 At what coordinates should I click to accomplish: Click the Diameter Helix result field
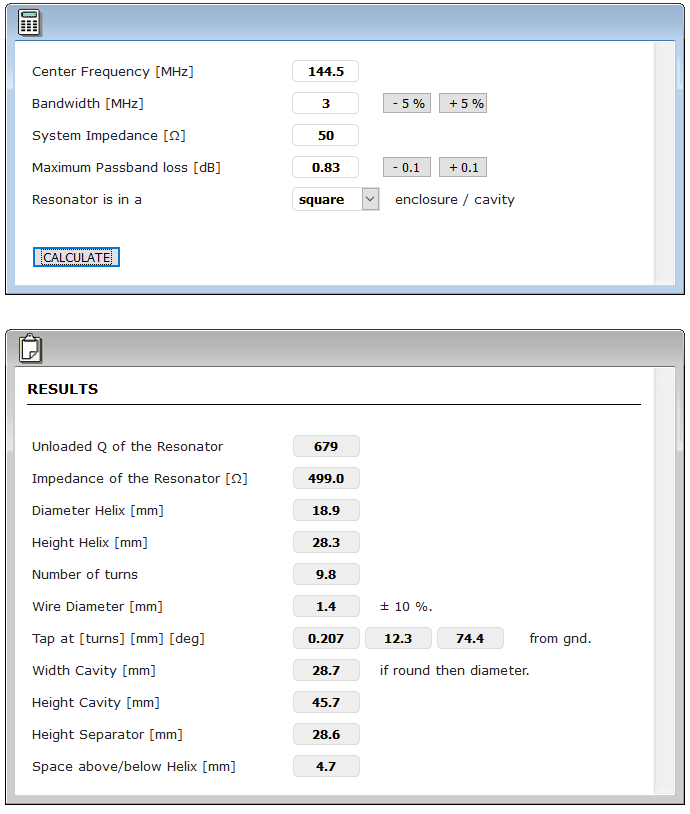pyautogui.click(x=326, y=510)
